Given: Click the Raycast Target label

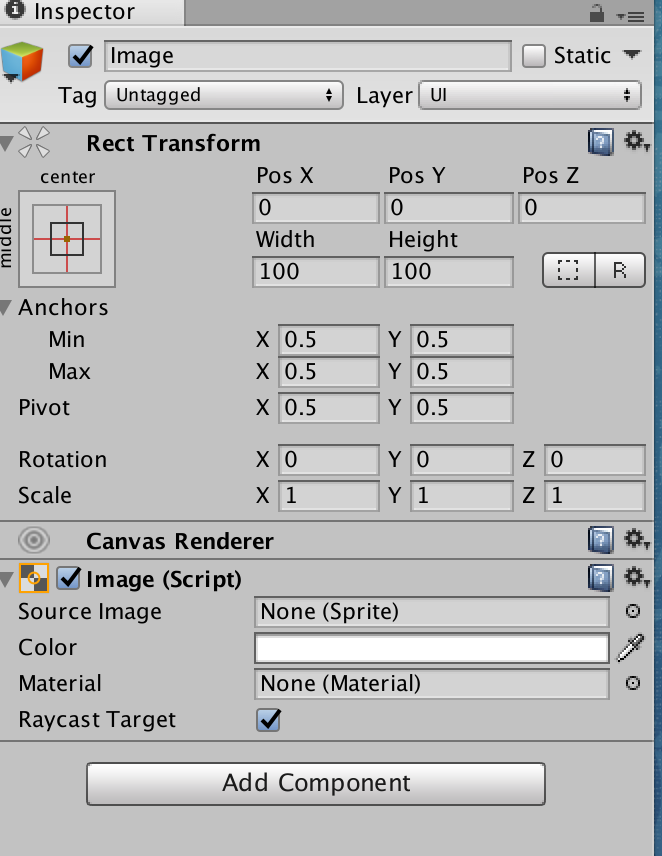Looking at the screenshot, I should [97, 720].
